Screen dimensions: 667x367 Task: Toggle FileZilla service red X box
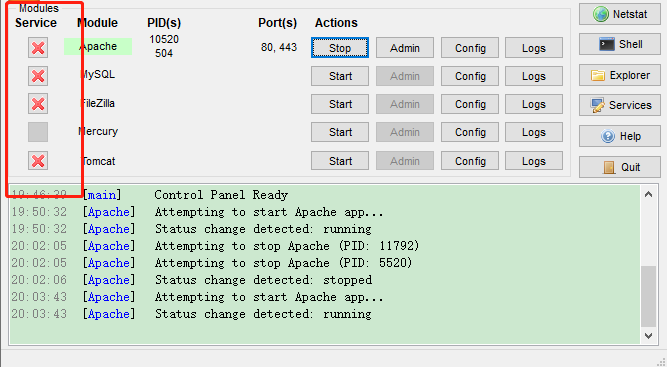click(38, 104)
